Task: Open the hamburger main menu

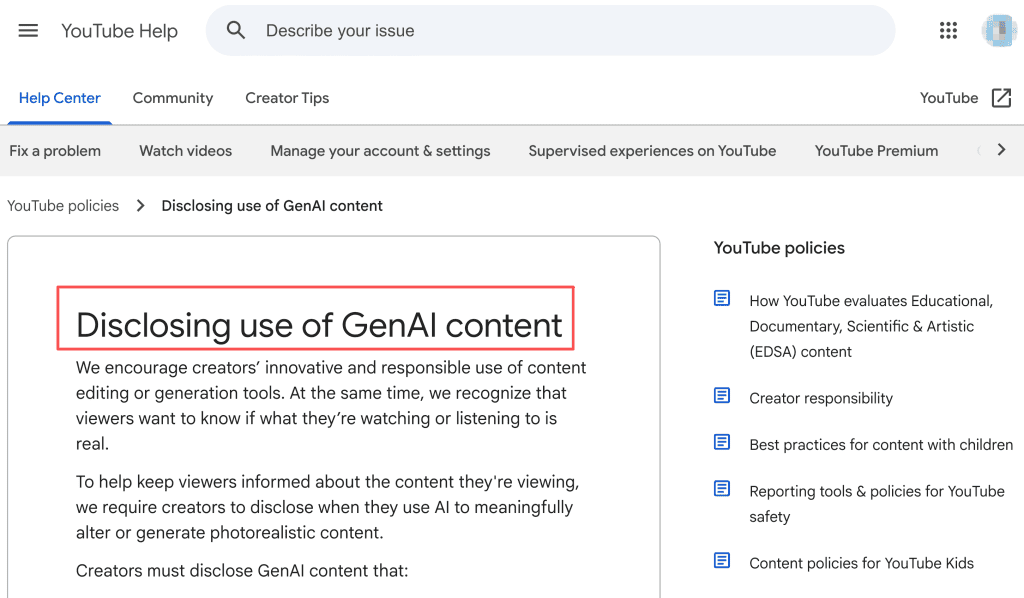Action: (x=28, y=31)
